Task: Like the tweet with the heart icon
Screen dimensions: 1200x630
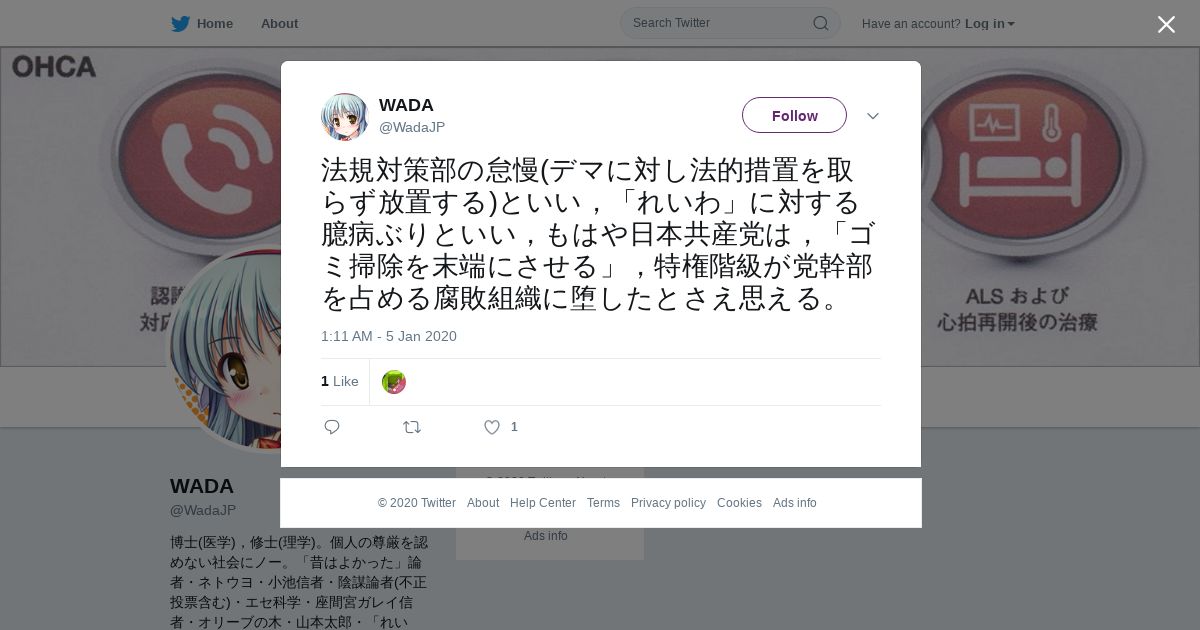Action: (492, 427)
